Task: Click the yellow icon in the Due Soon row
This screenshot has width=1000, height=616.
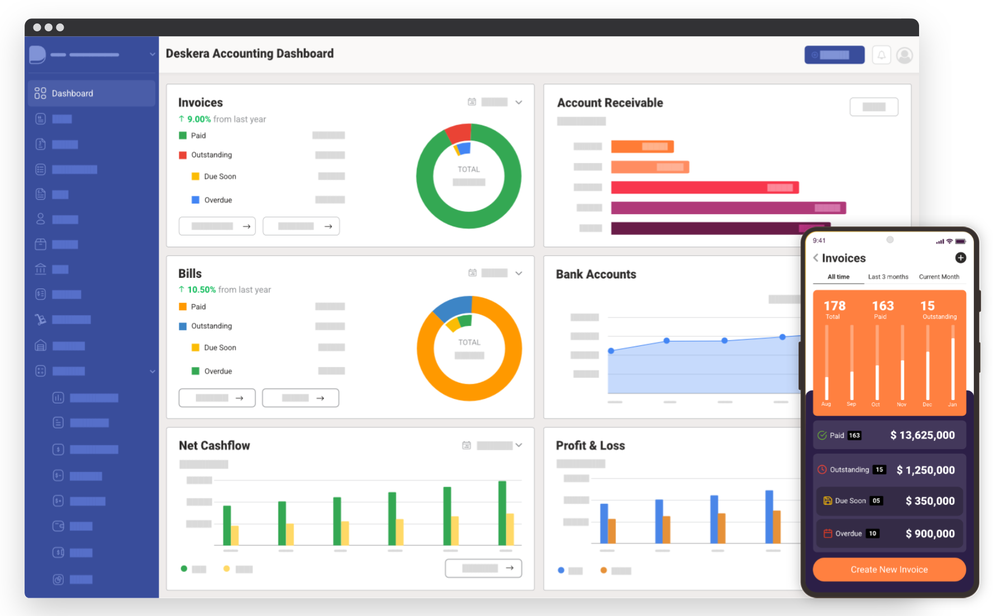Action: click(828, 501)
